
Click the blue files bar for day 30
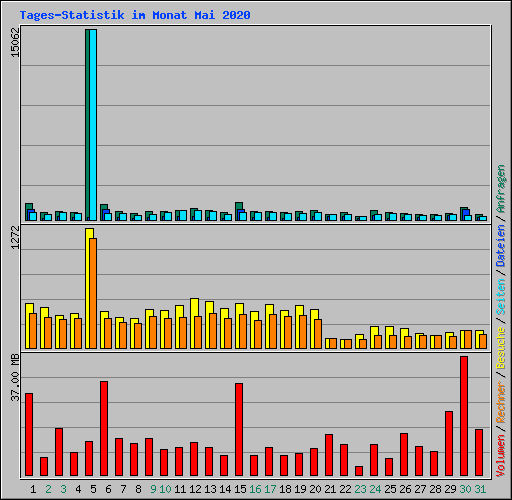click(466, 213)
